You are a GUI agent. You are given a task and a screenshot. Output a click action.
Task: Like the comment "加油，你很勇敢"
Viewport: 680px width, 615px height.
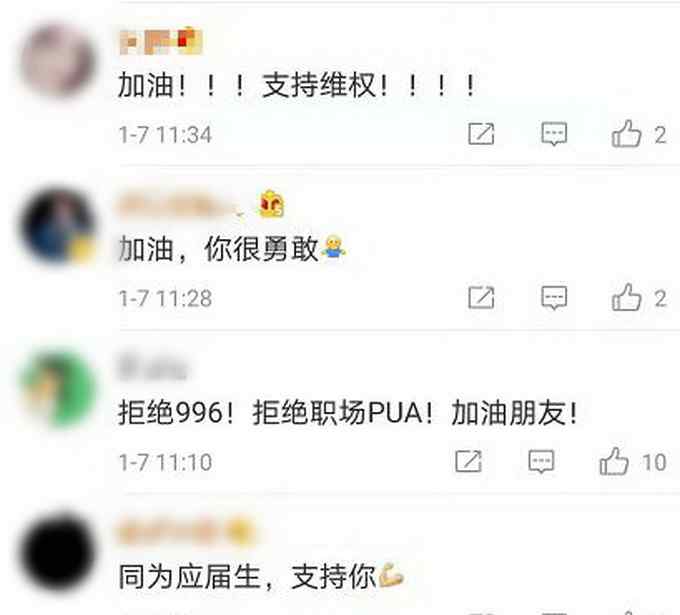[x=626, y=297]
